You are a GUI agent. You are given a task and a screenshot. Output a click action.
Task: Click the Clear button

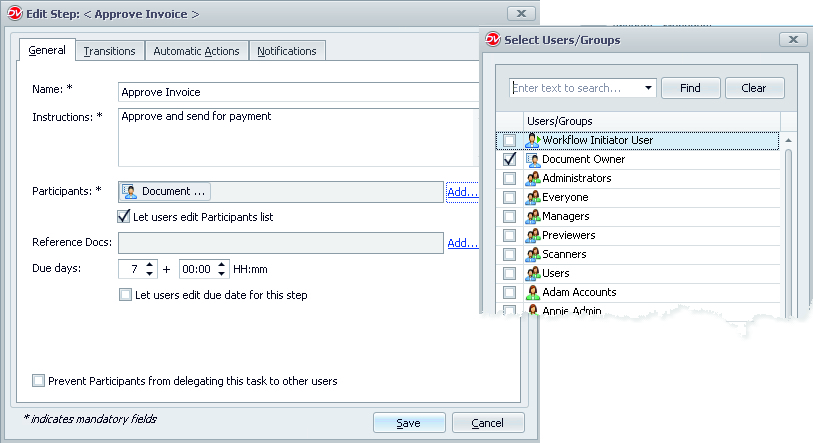click(x=754, y=88)
